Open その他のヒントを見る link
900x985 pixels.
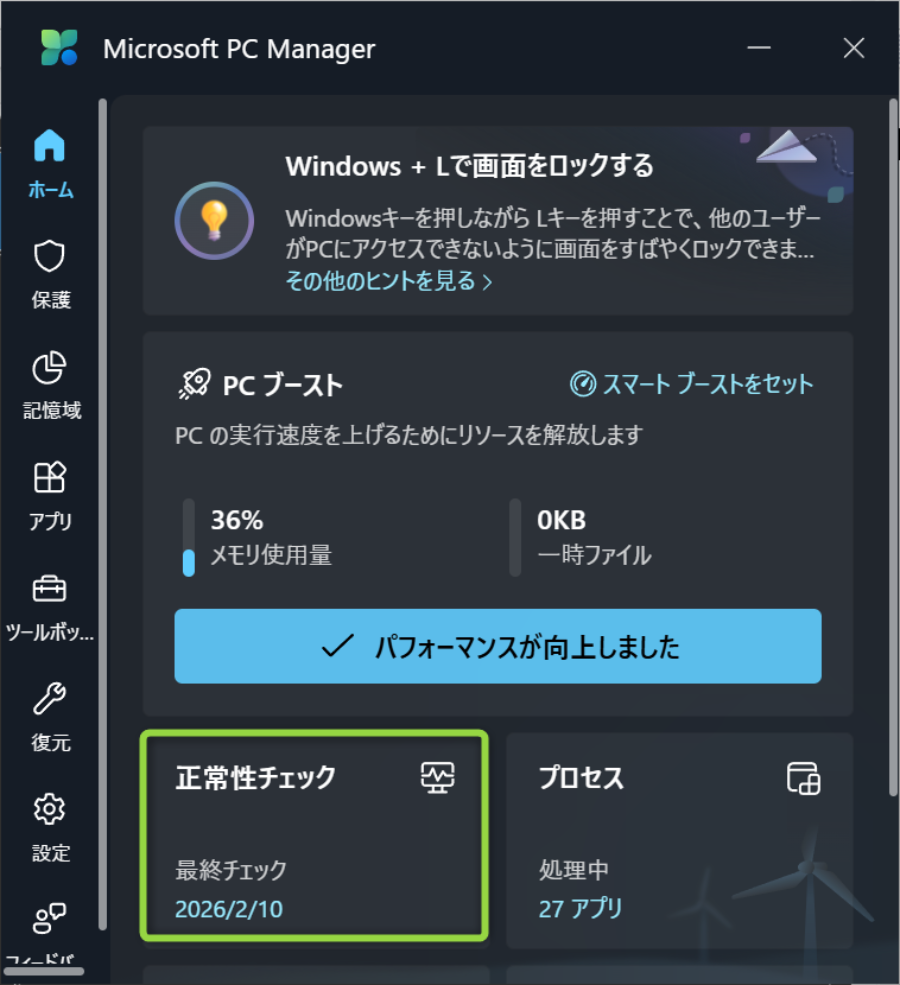pyautogui.click(x=388, y=281)
